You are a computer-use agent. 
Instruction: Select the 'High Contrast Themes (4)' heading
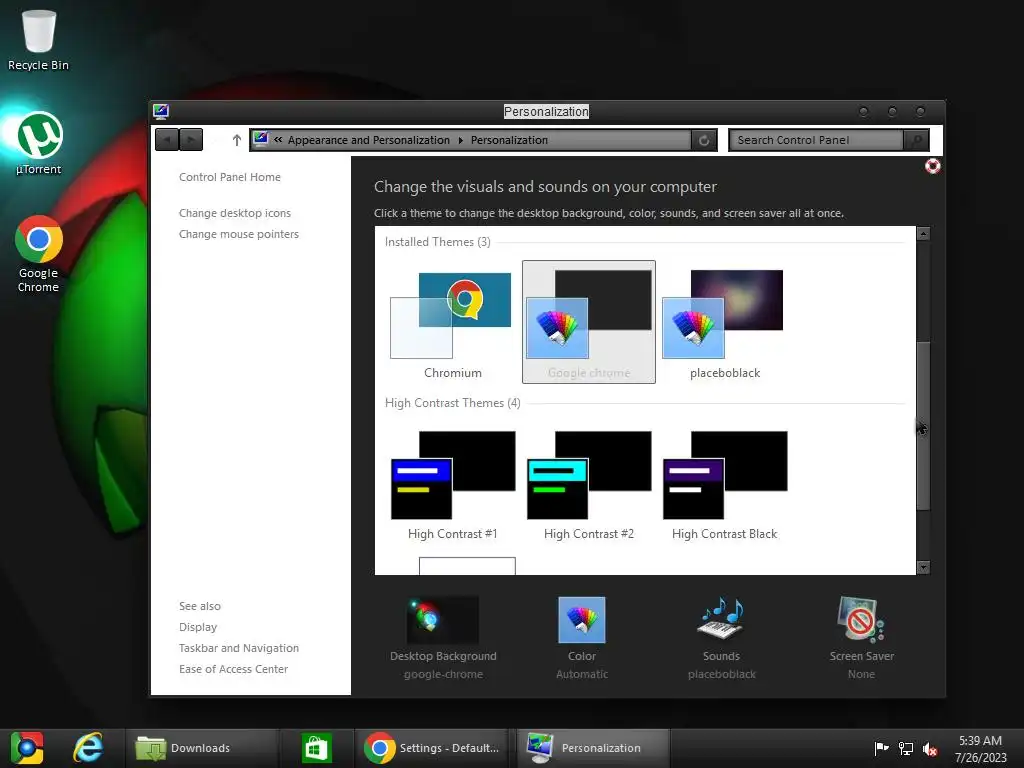pyautogui.click(x=453, y=403)
